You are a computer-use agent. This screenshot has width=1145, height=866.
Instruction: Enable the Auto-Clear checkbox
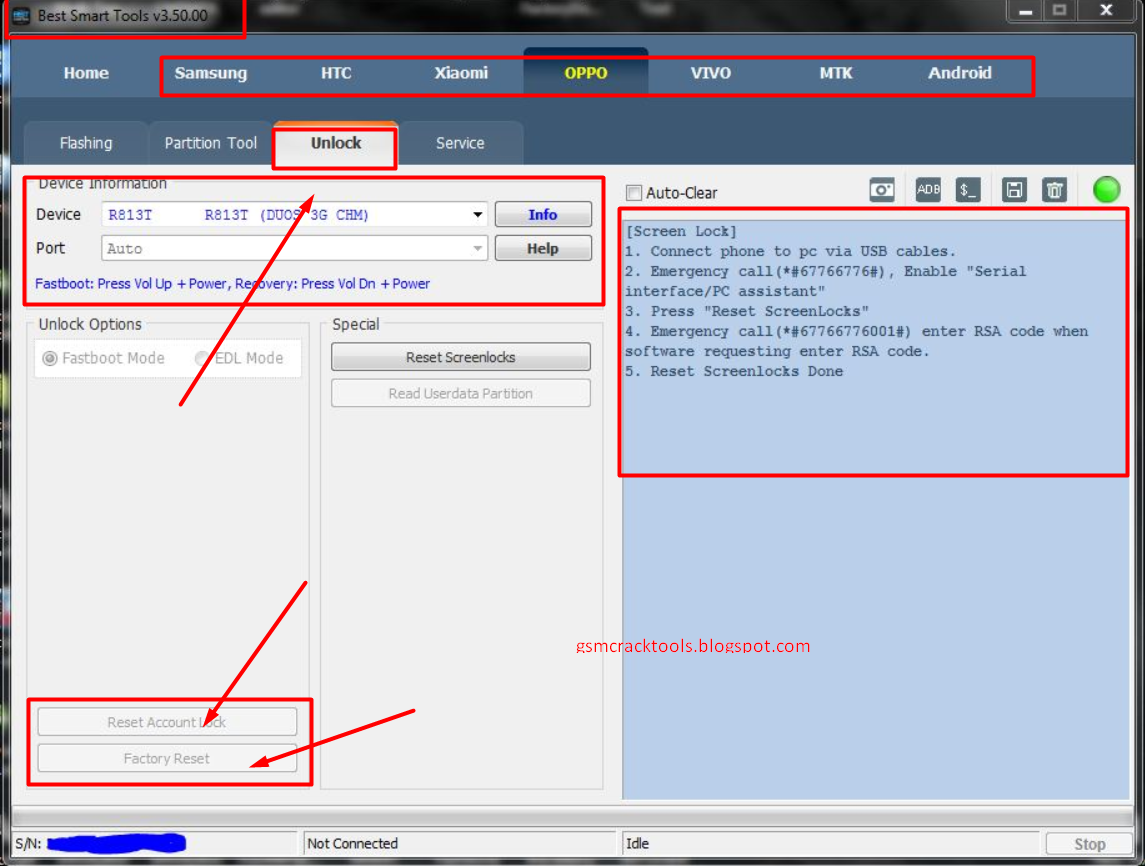click(x=634, y=193)
